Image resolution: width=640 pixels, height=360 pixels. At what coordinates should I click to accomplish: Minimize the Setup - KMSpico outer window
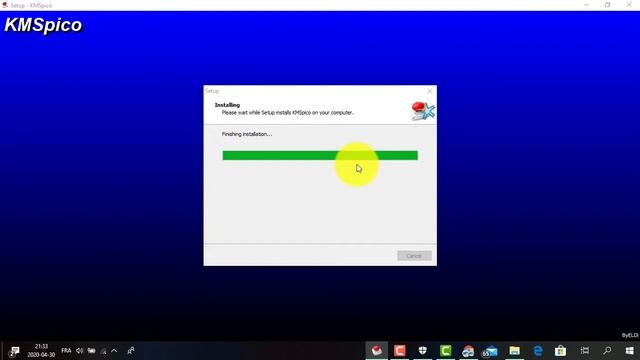pos(587,5)
